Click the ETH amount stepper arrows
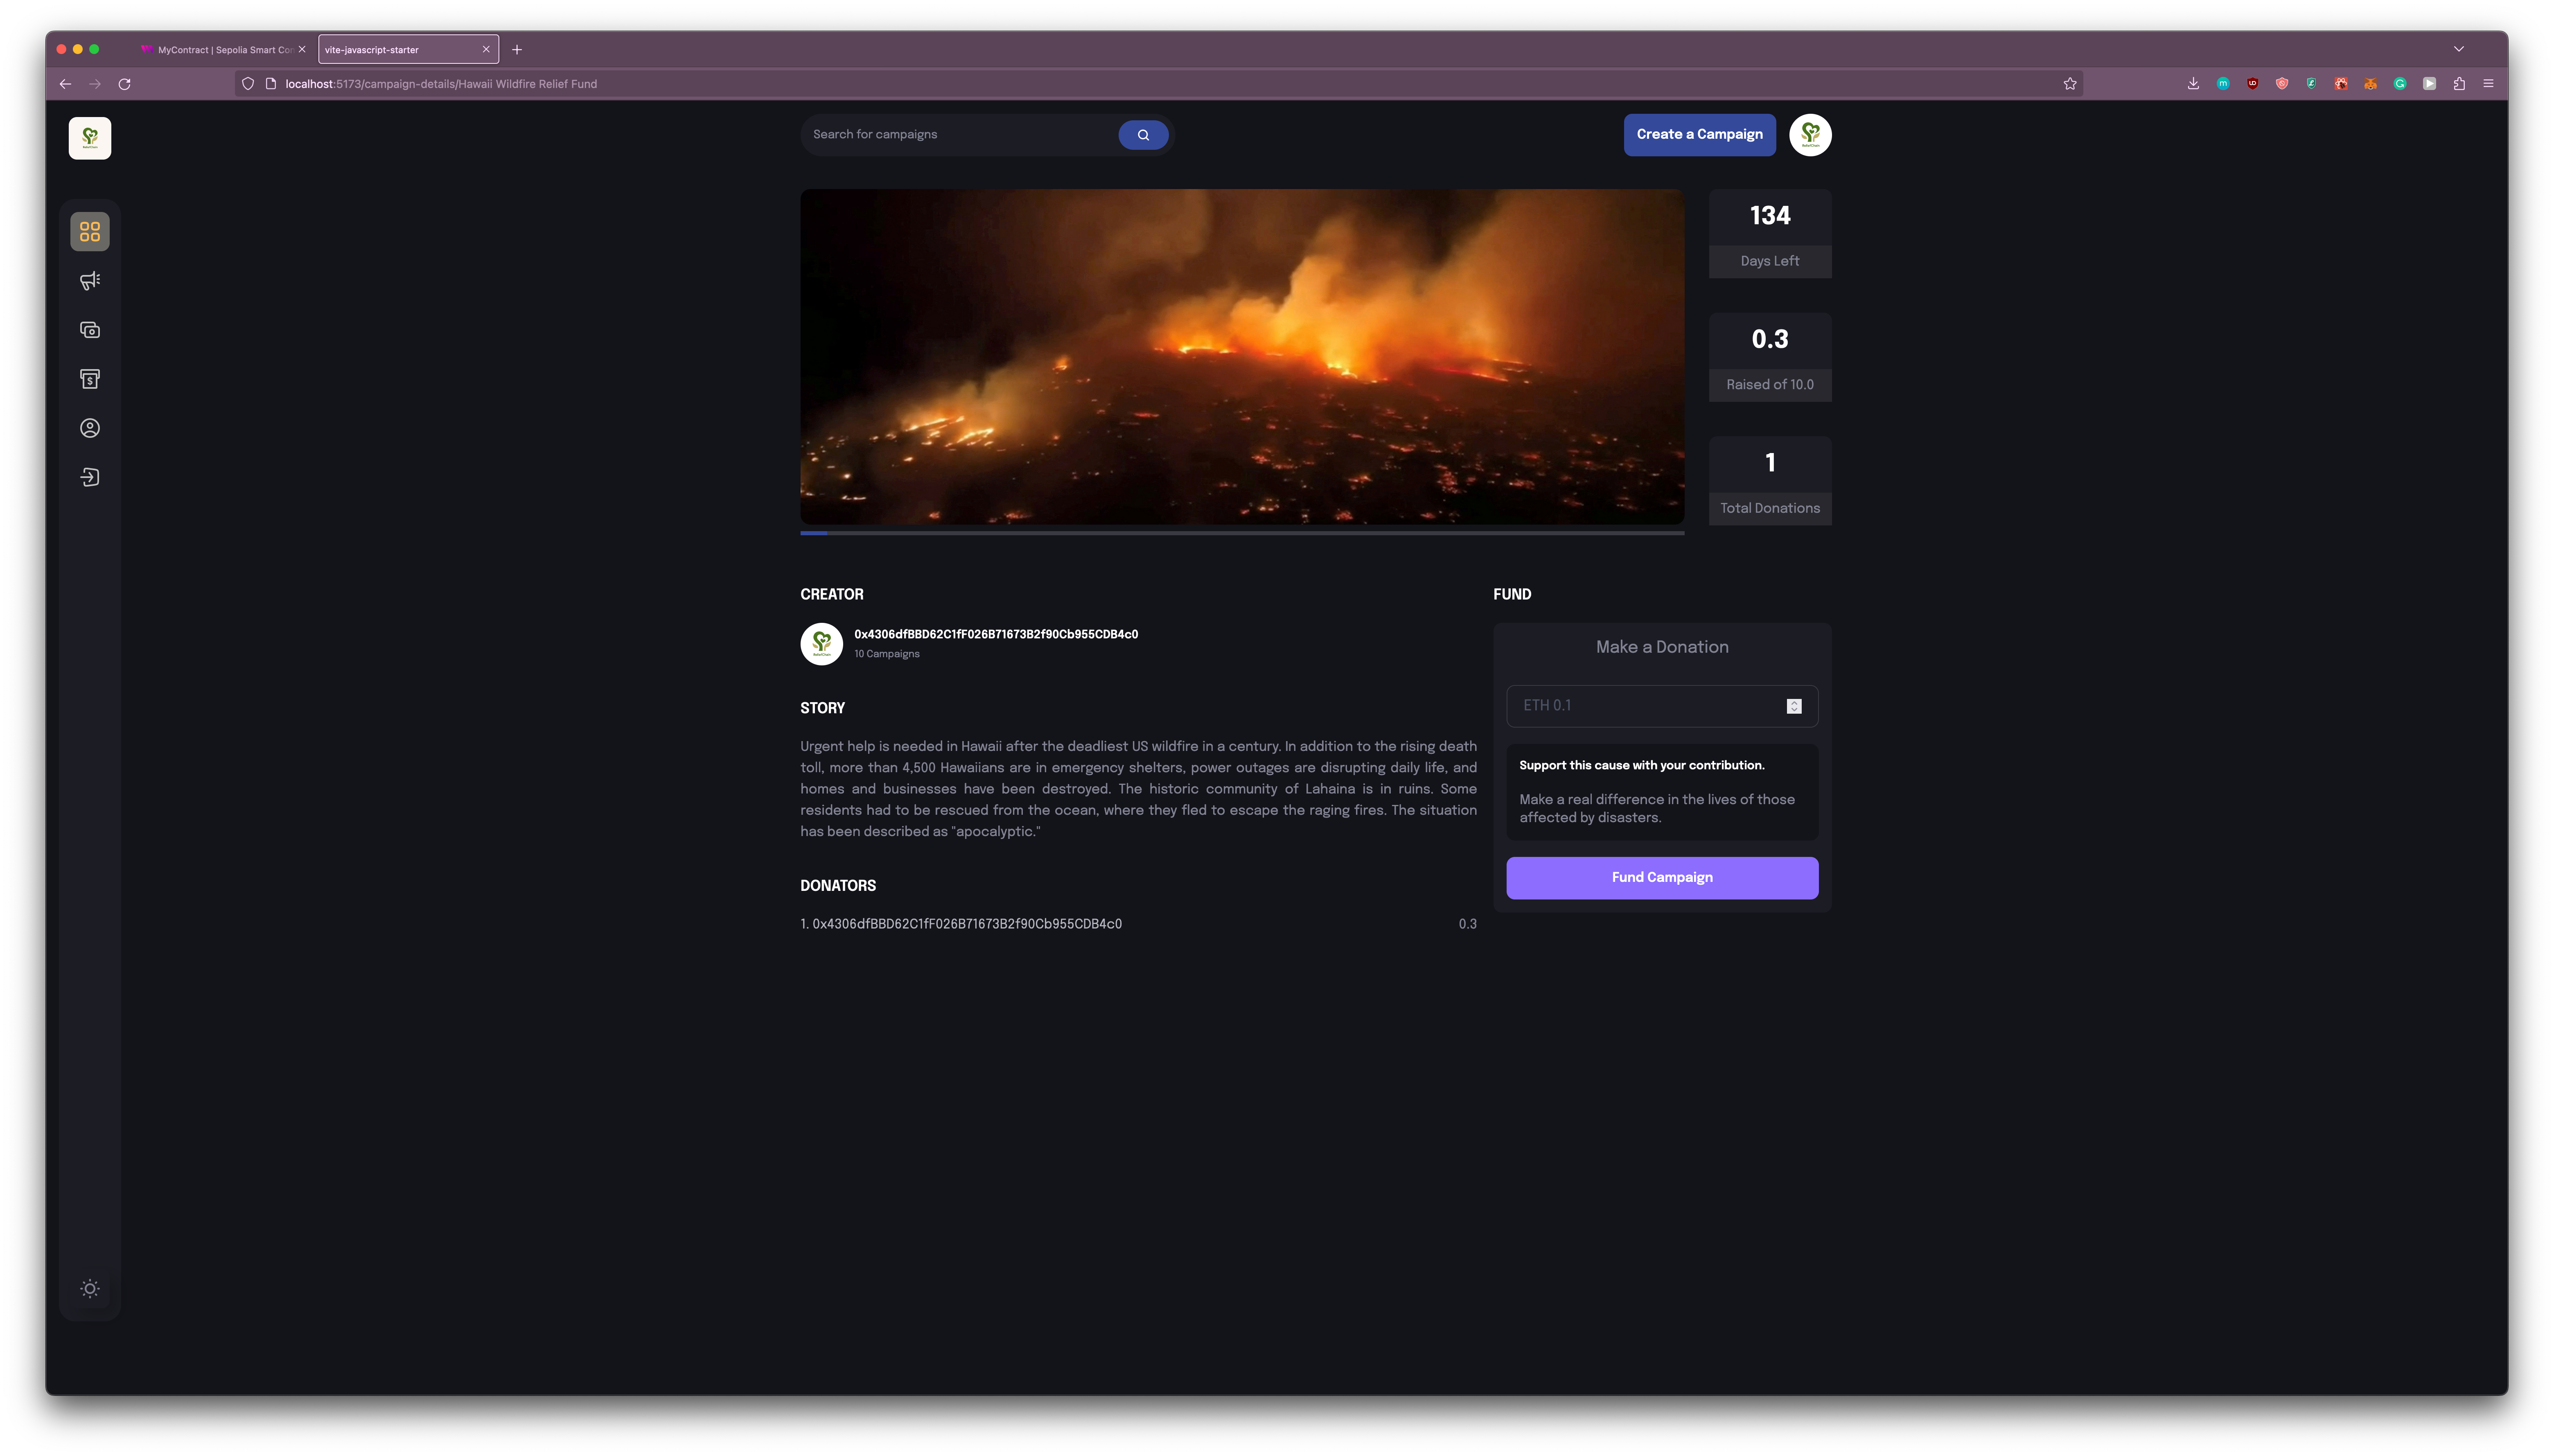The image size is (2554, 1456). click(x=1794, y=706)
